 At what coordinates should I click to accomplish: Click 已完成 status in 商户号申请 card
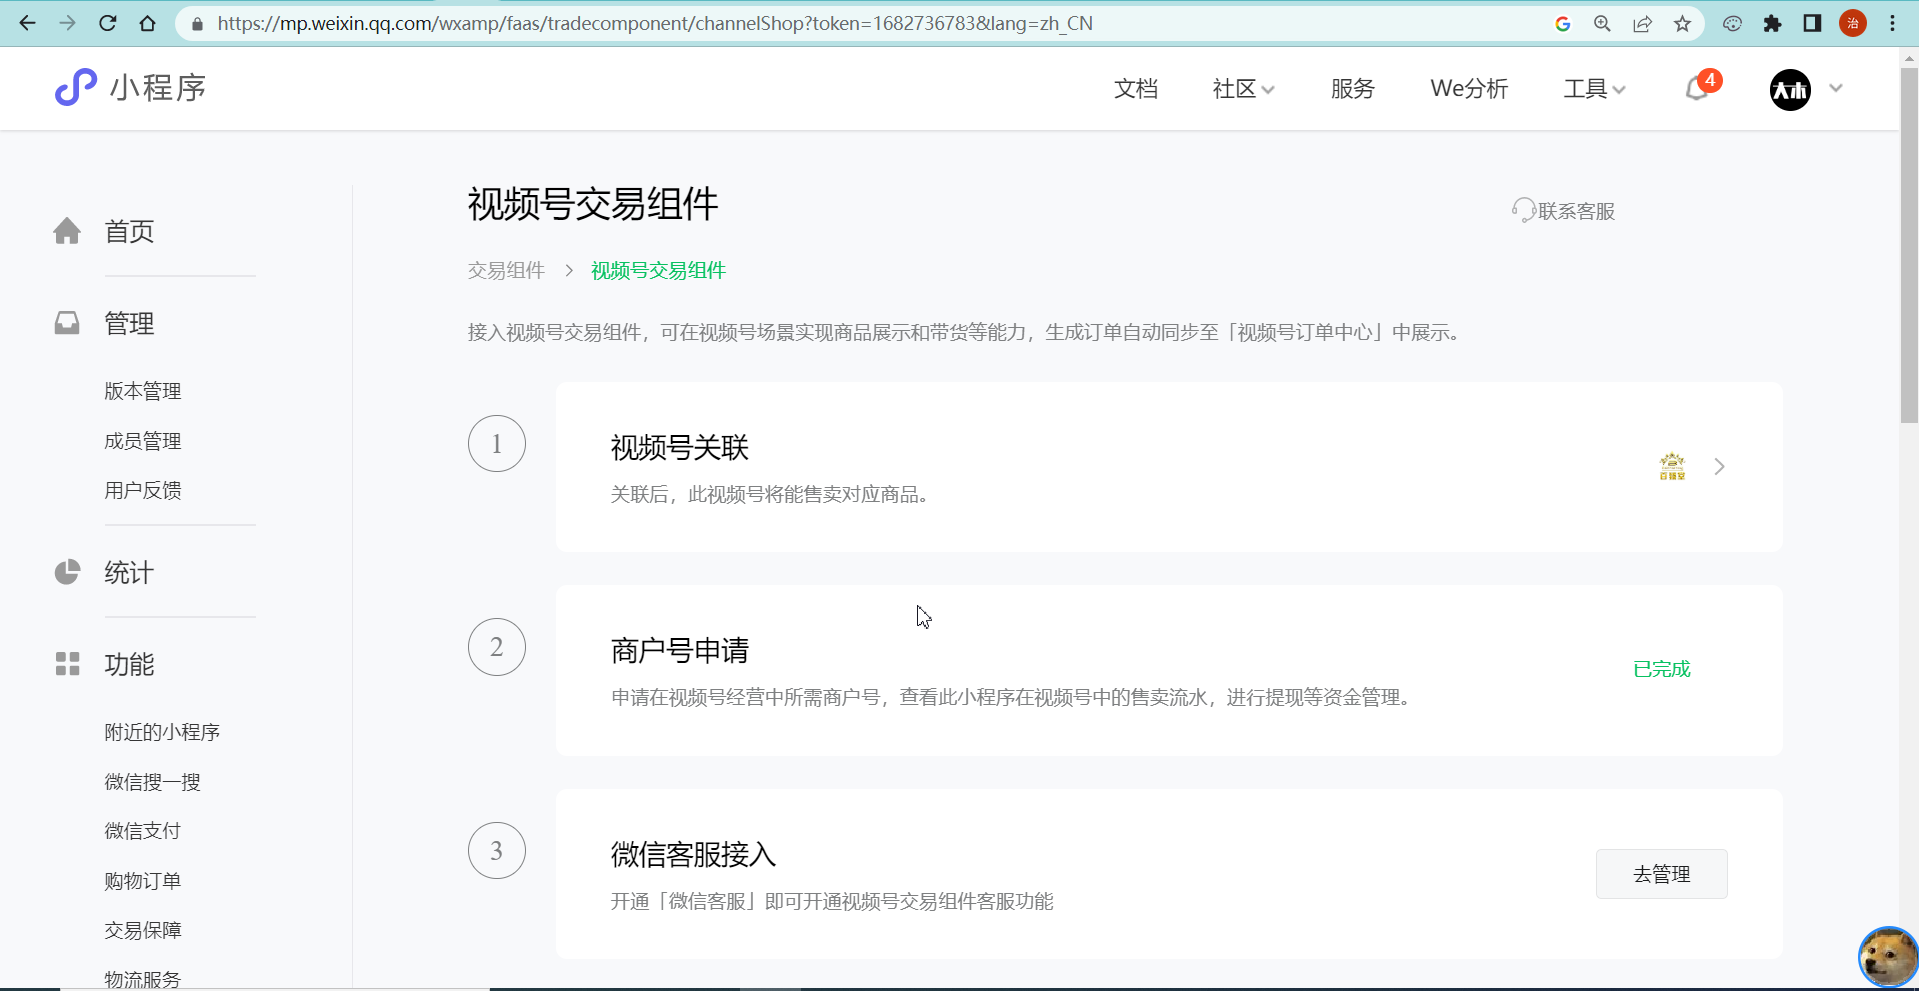(1661, 669)
